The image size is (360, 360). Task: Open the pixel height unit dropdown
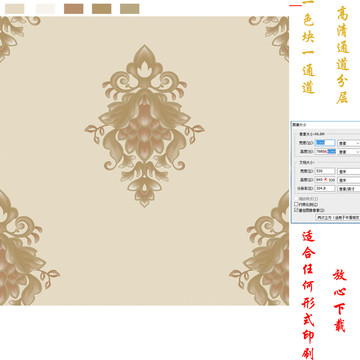349,152
